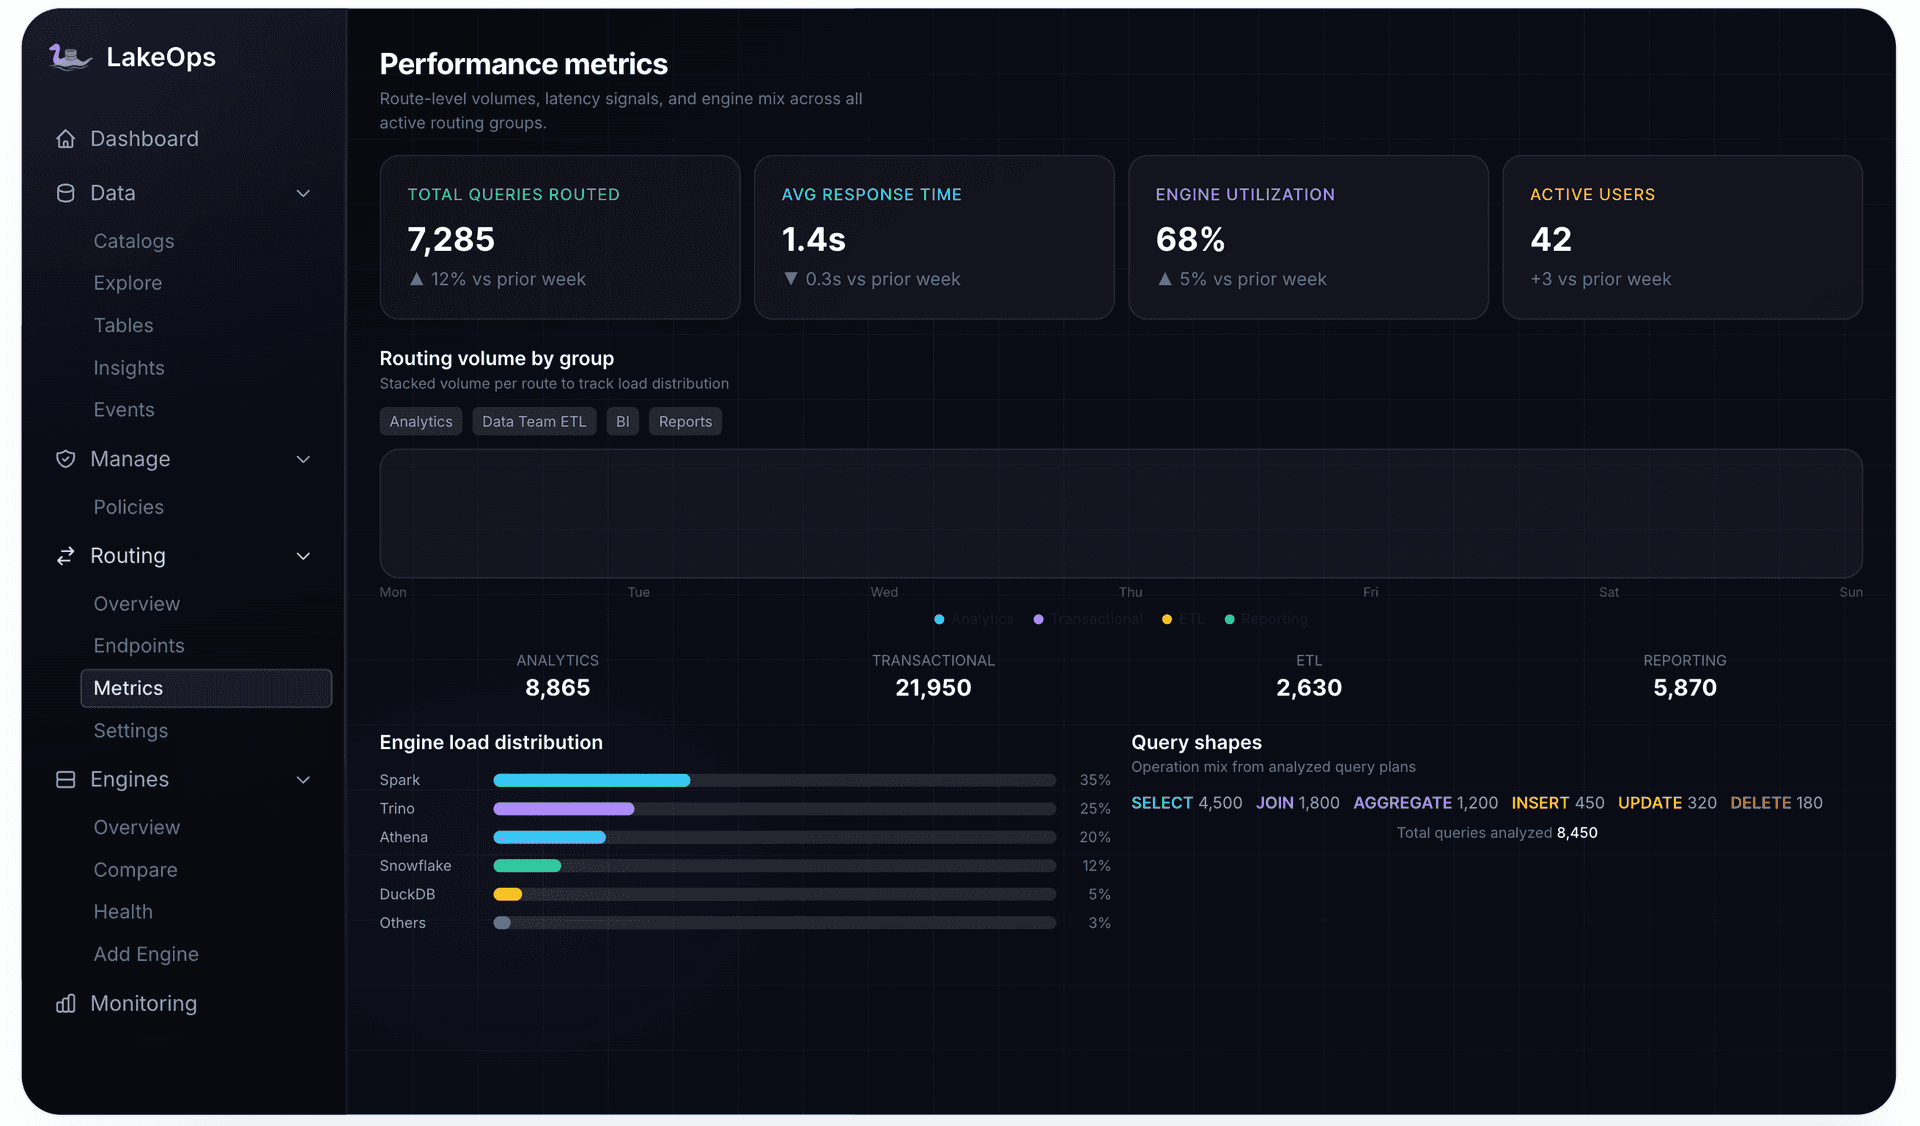
Task: Click the Monitoring bar chart icon
Action: (x=66, y=1003)
